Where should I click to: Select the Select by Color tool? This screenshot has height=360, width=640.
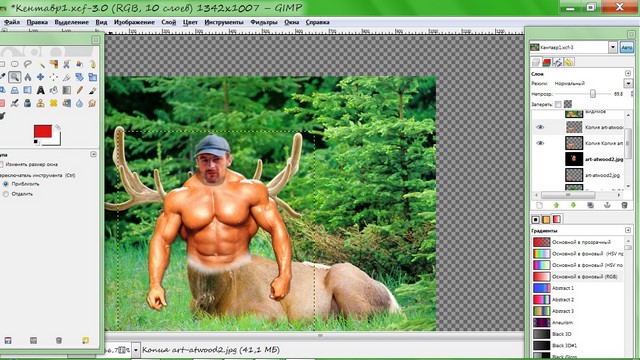click(54, 64)
